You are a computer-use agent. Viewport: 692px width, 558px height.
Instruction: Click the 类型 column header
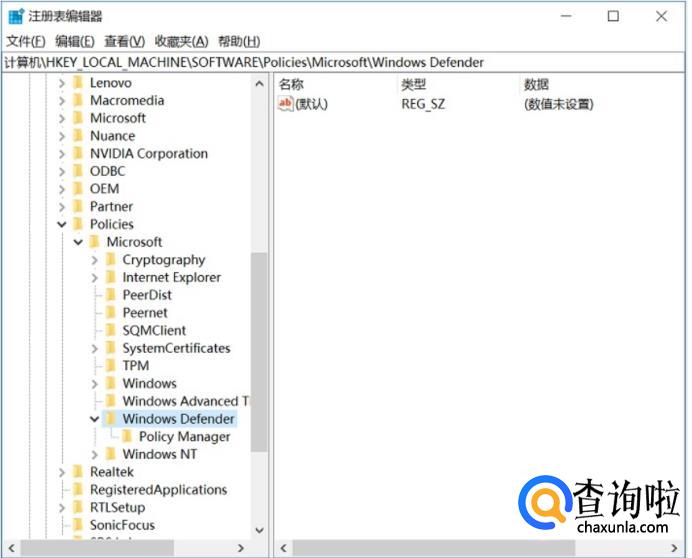point(414,84)
